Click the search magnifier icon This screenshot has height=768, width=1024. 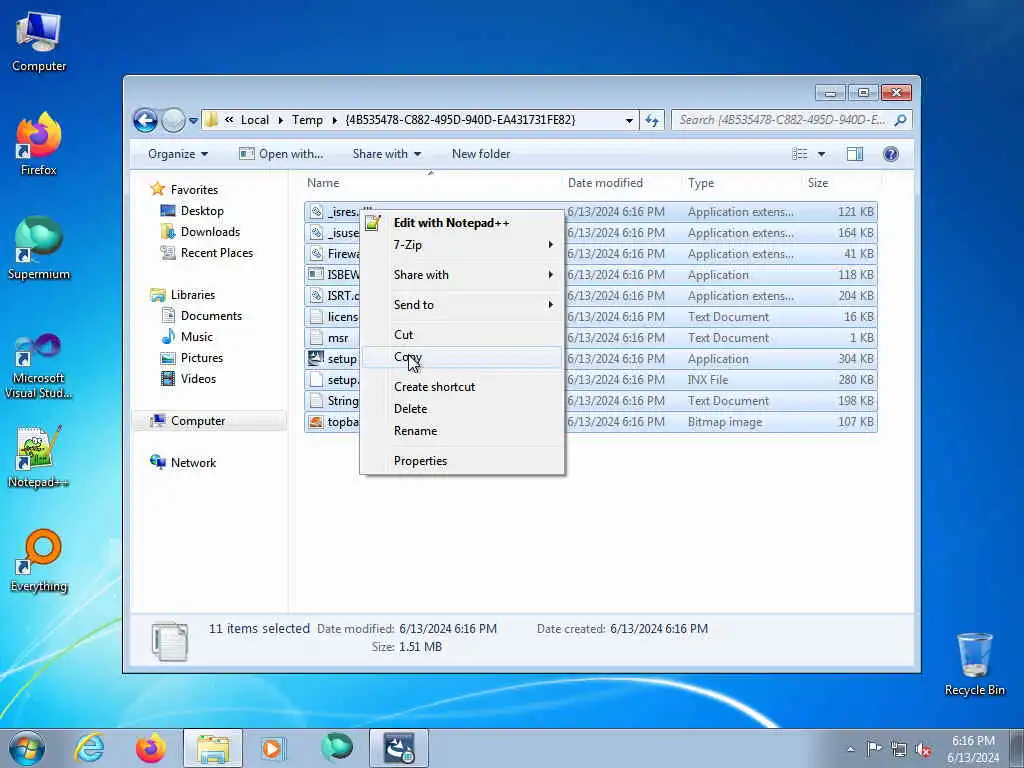tap(900, 120)
